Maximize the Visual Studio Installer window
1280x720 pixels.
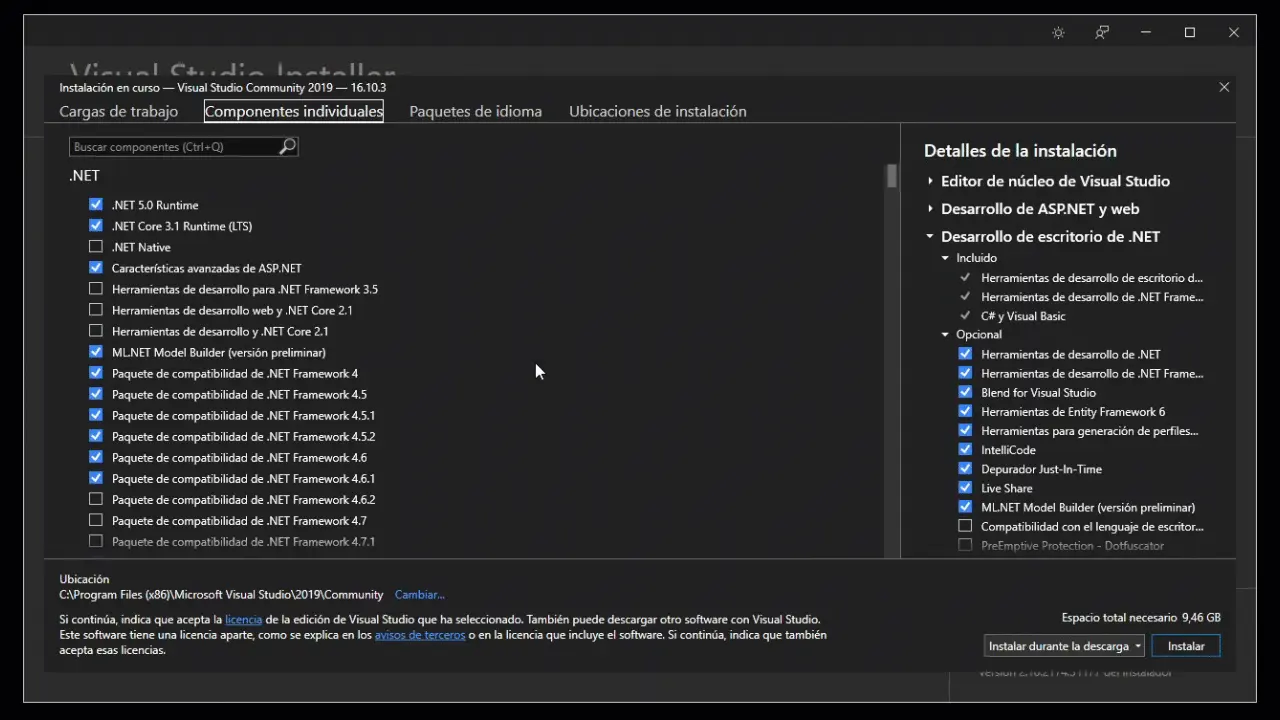coord(1190,33)
